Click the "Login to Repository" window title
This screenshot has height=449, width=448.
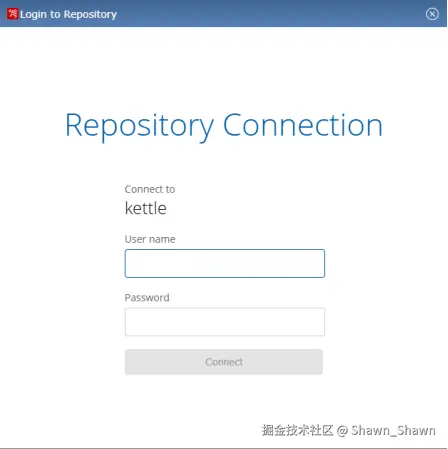pos(68,14)
